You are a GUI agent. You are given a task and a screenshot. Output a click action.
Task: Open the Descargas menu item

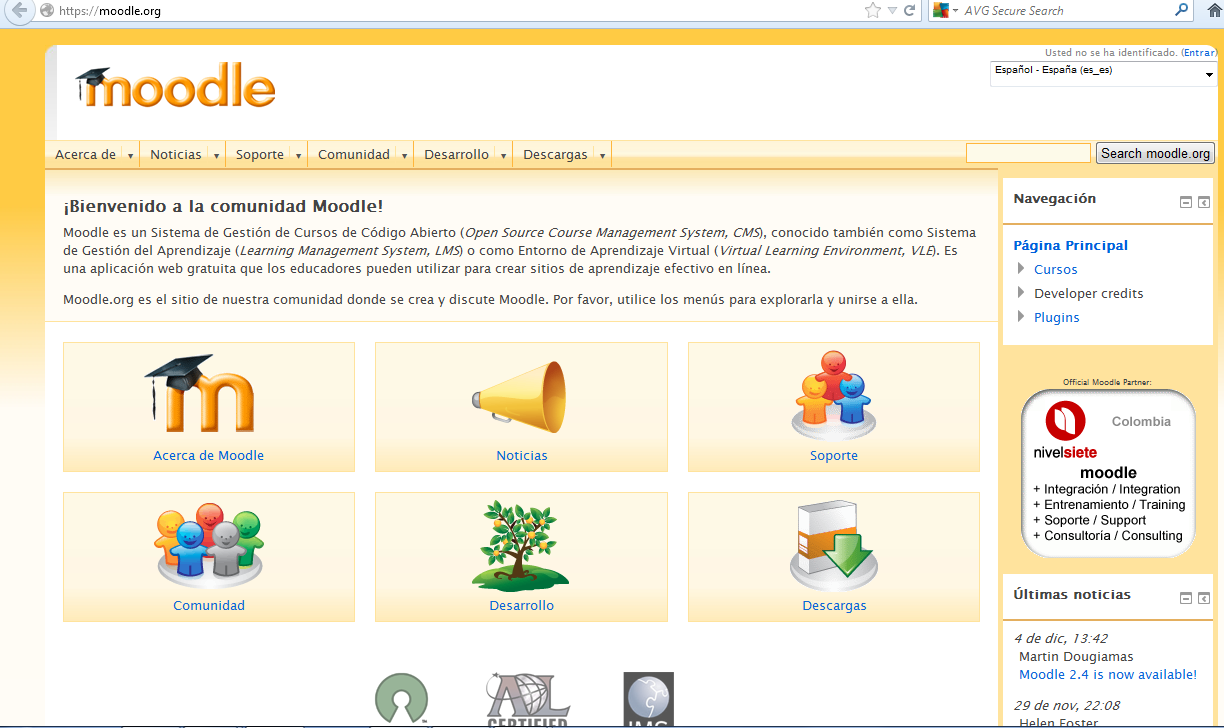[555, 155]
